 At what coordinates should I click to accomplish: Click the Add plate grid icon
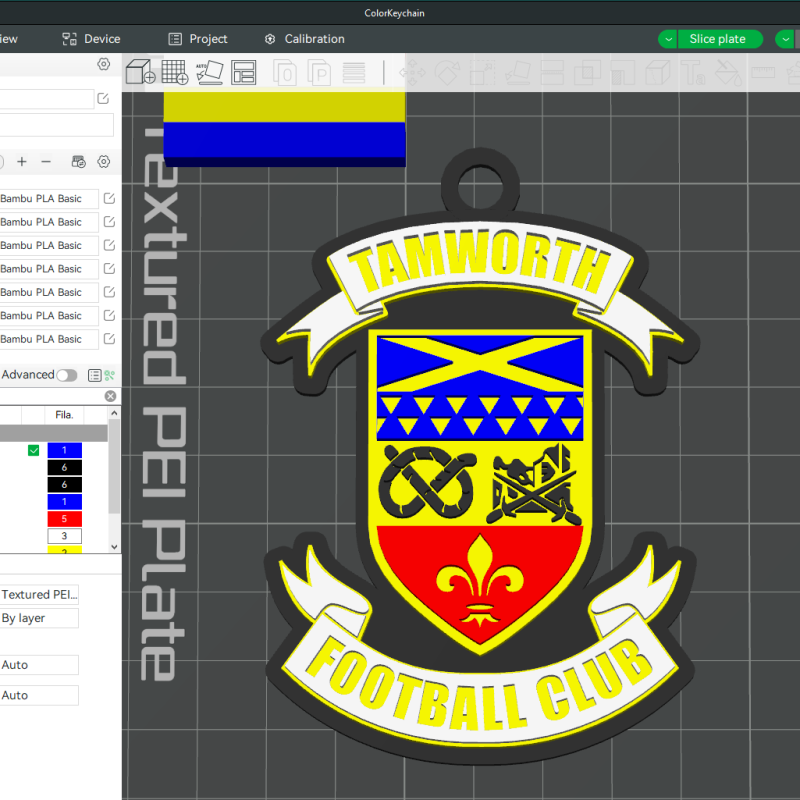coord(174,72)
